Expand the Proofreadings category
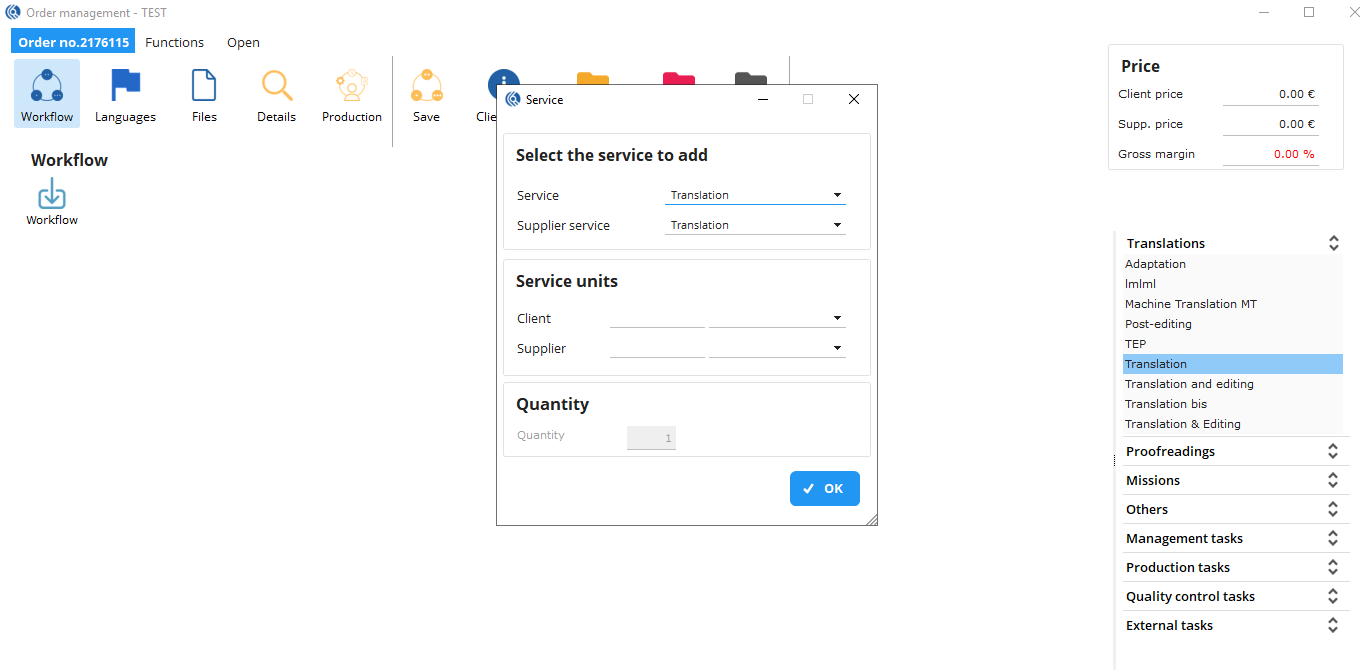This screenshot has height=670, width=1371. [1332, 452]
